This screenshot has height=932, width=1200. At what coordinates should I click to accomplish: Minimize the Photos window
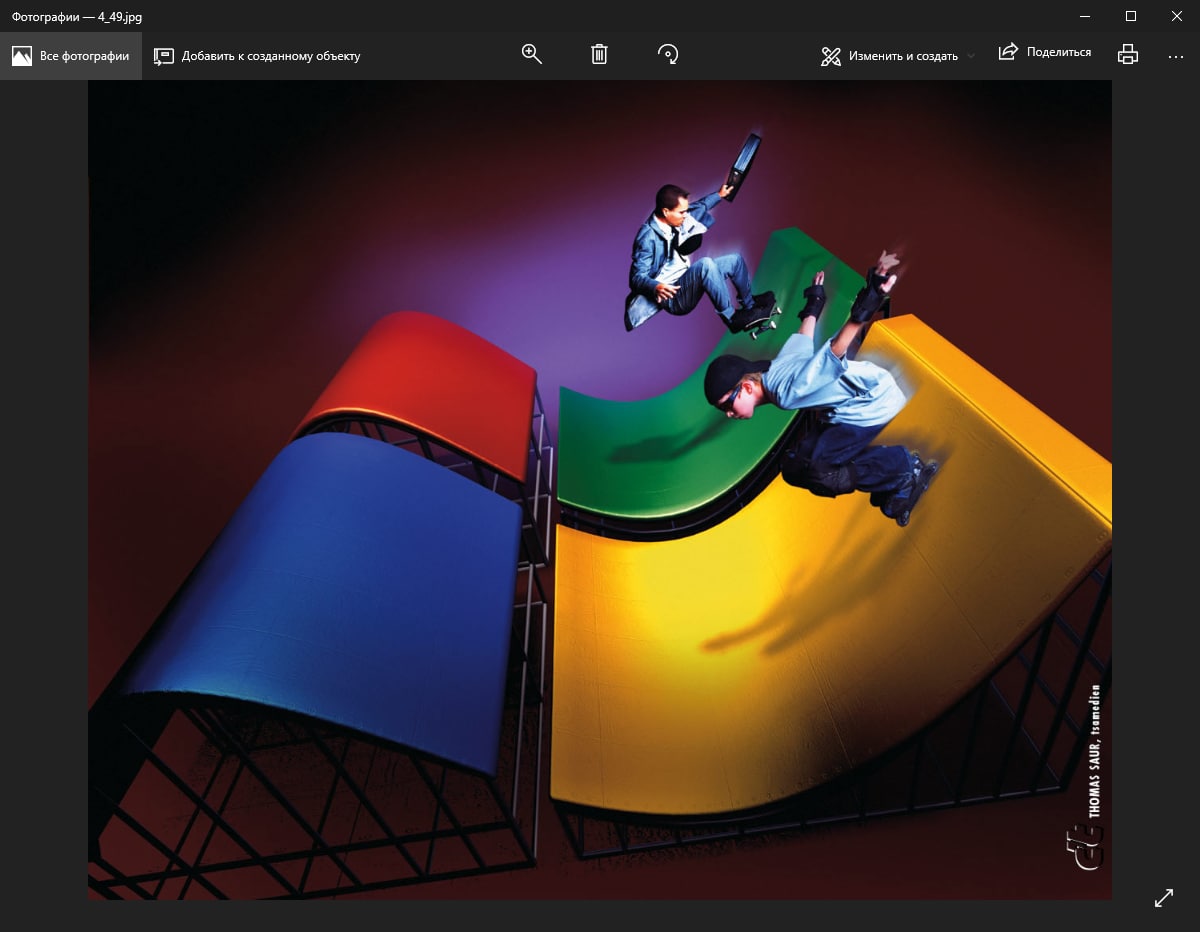(1085, 16)
